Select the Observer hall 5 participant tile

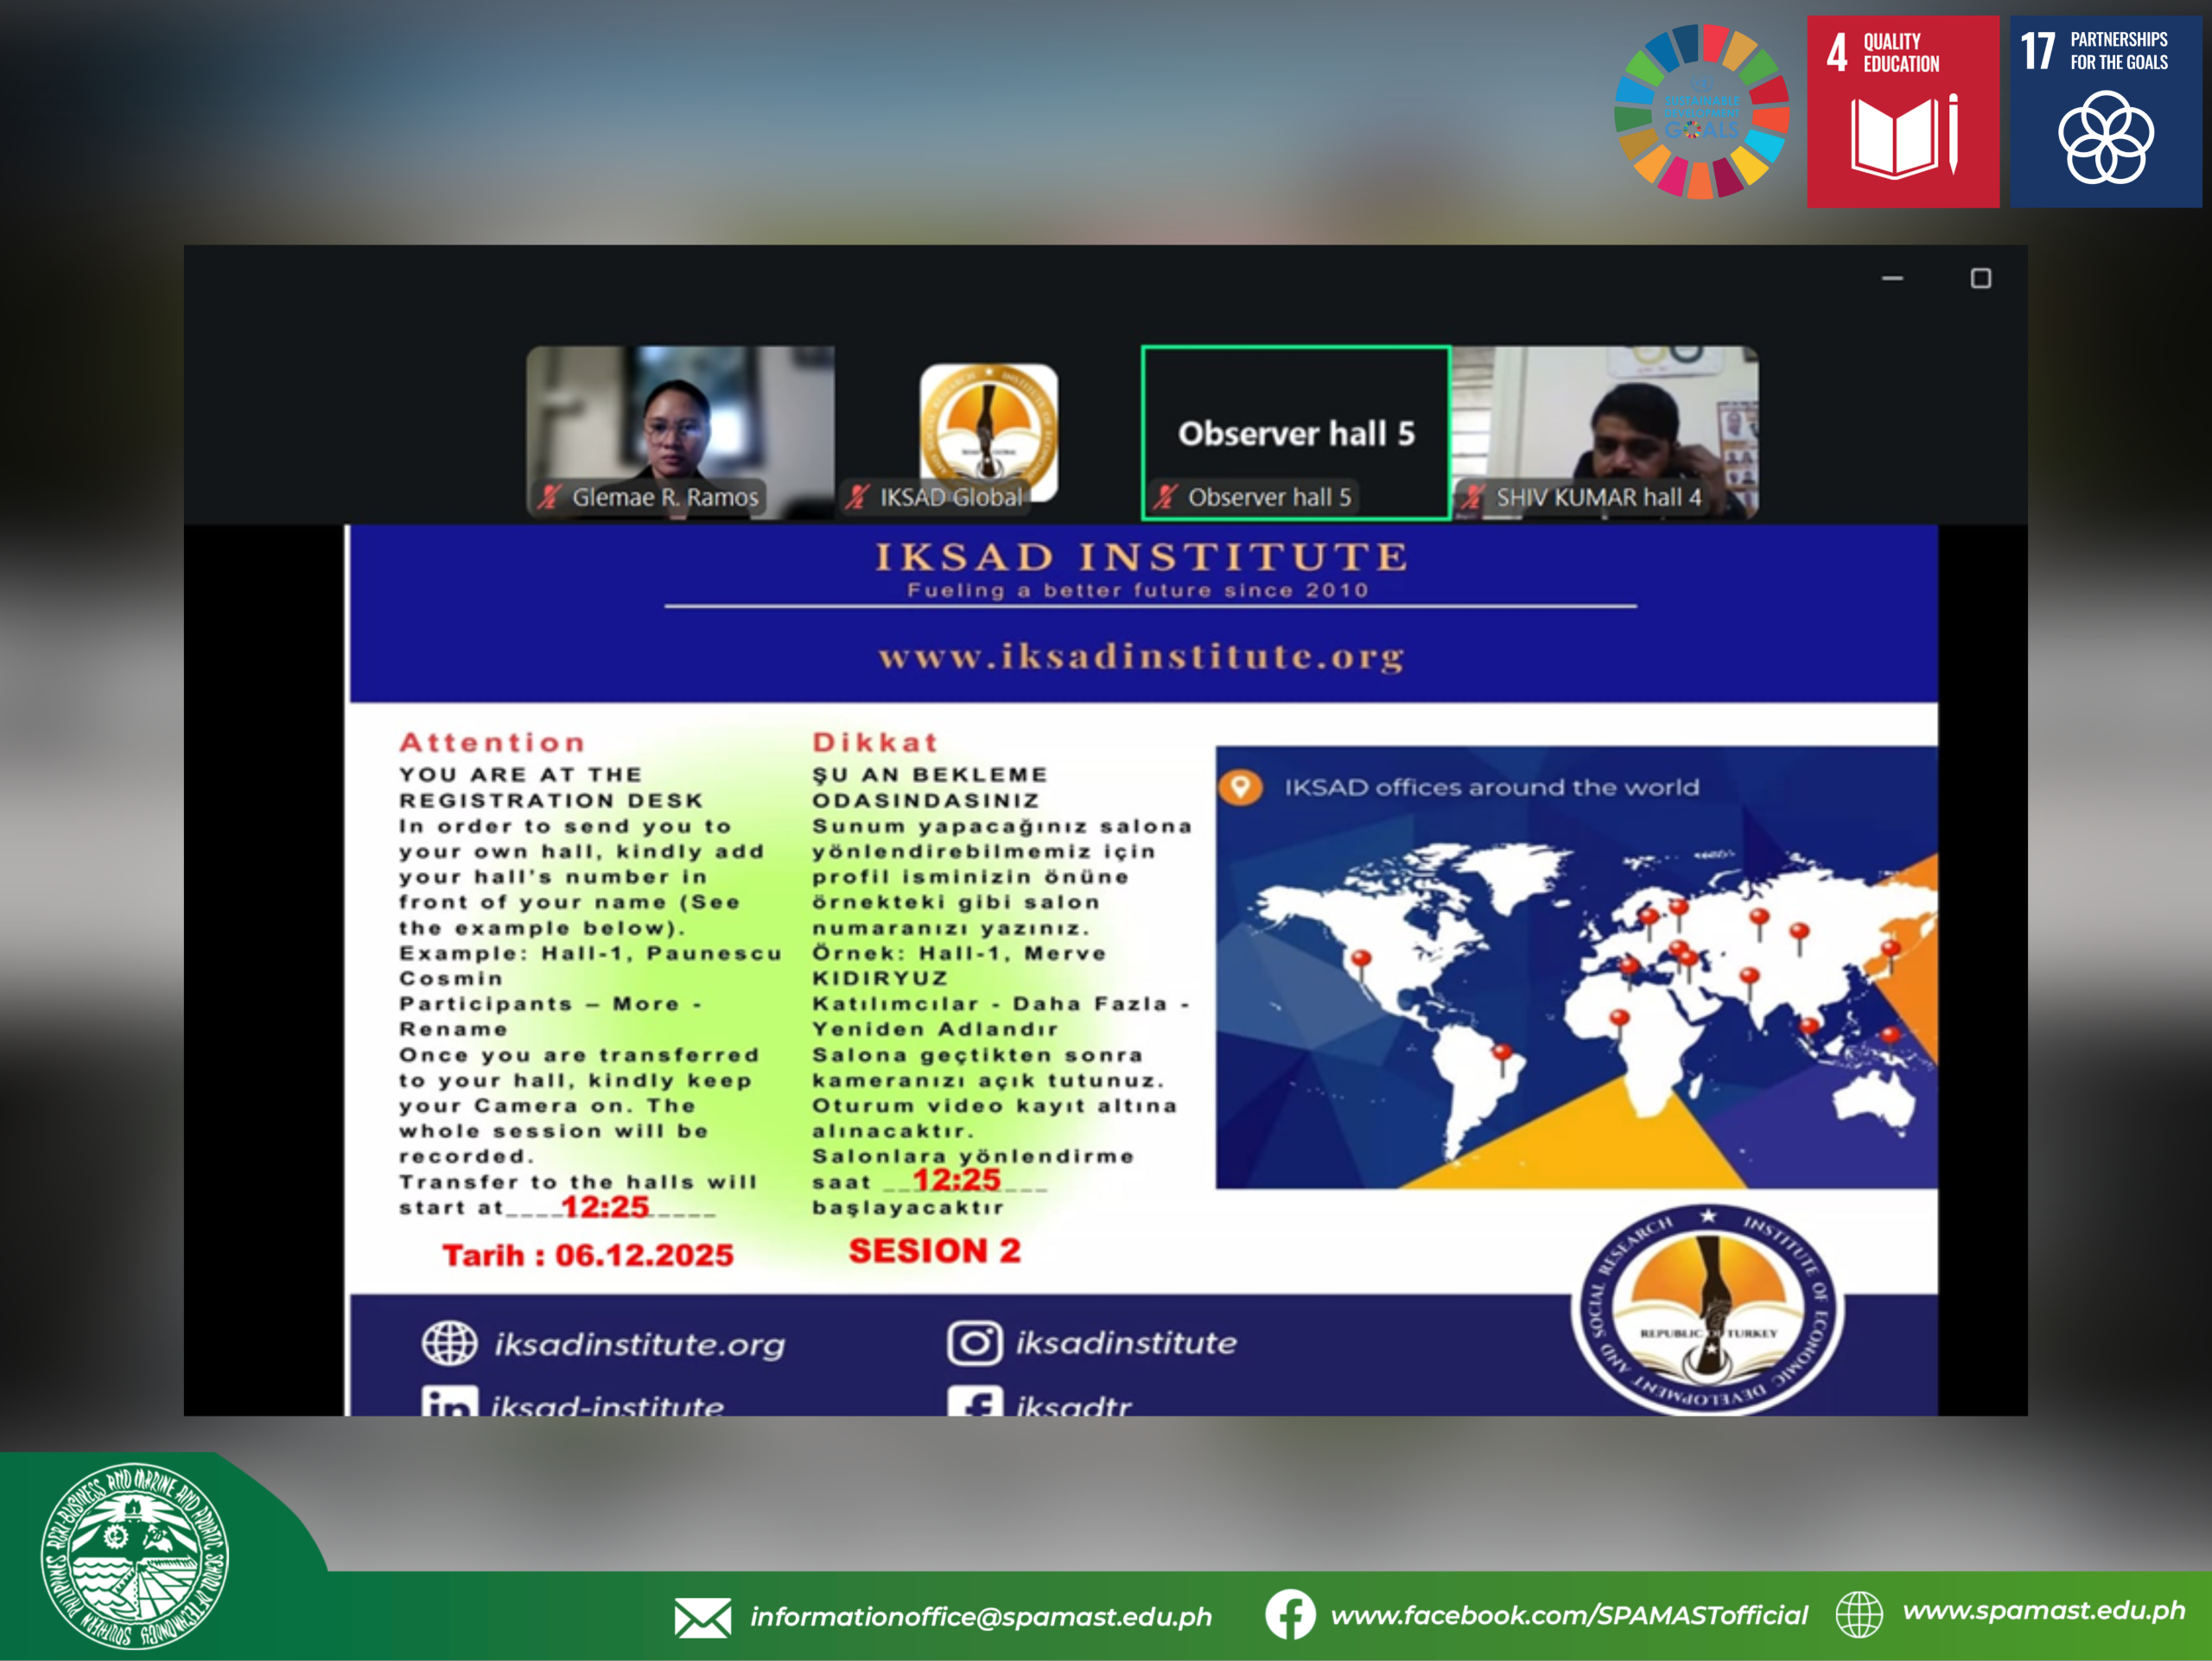(1295, 432)
